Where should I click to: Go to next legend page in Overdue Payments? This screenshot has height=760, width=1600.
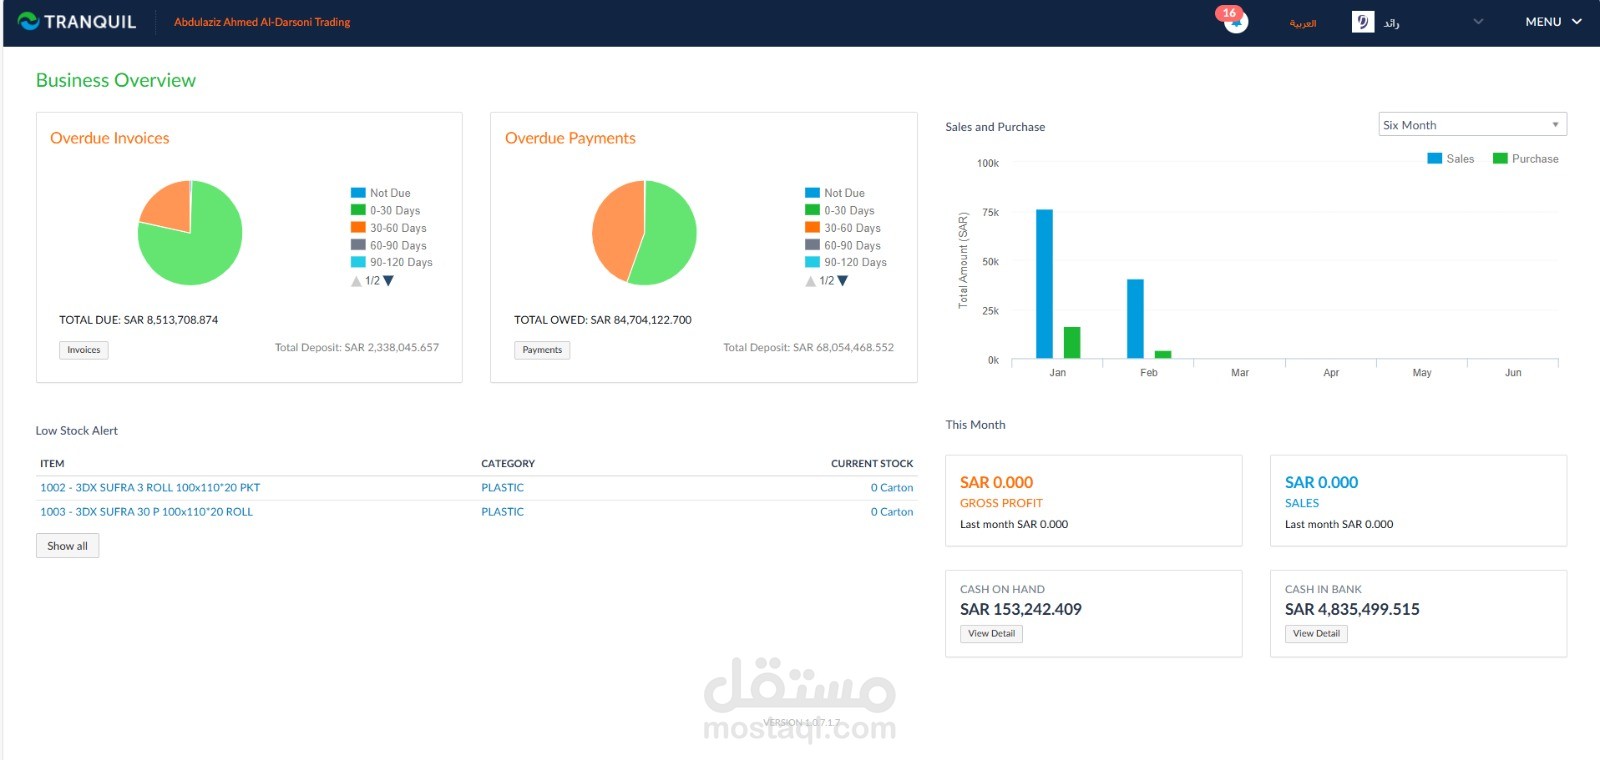click(x=842, y=281)
